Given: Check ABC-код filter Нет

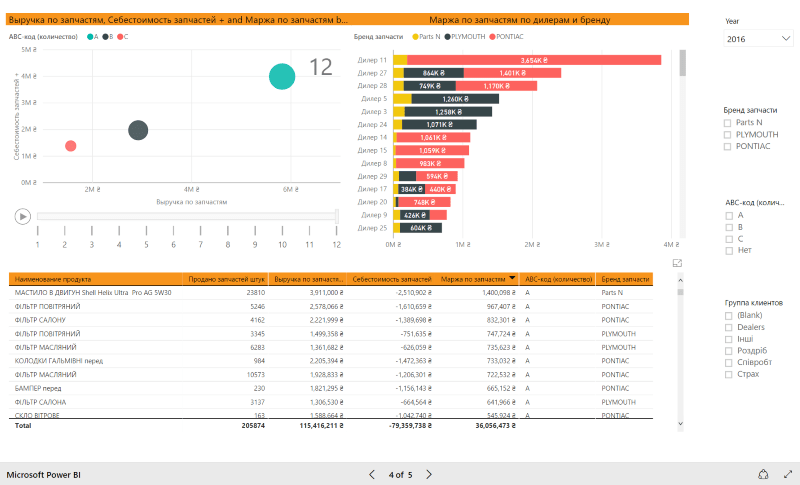Looking at the screenshot, I should pyautogui.click(x=729, y=251).
